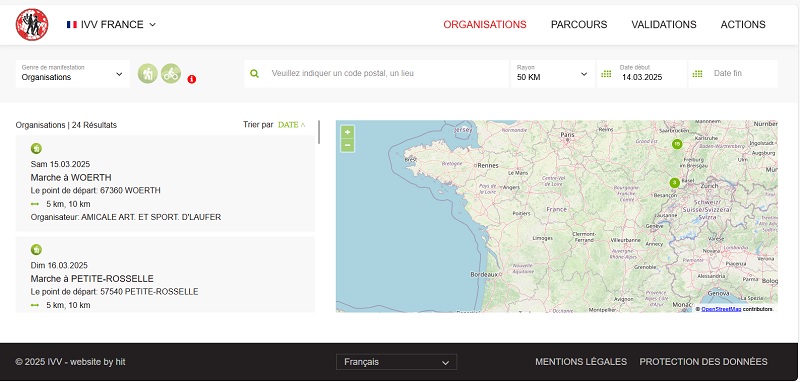
Task: Click the results list scrollbar
Action: coord(319,132)
